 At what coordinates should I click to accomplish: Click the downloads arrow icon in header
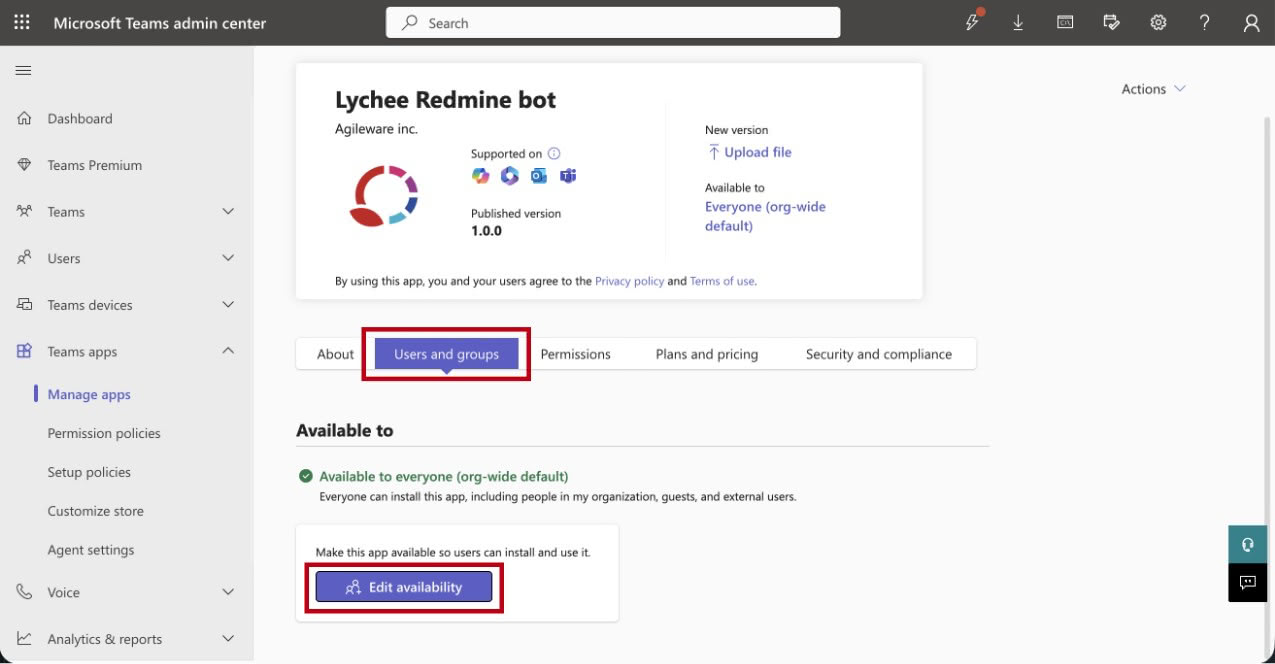tap(1018, 23)
